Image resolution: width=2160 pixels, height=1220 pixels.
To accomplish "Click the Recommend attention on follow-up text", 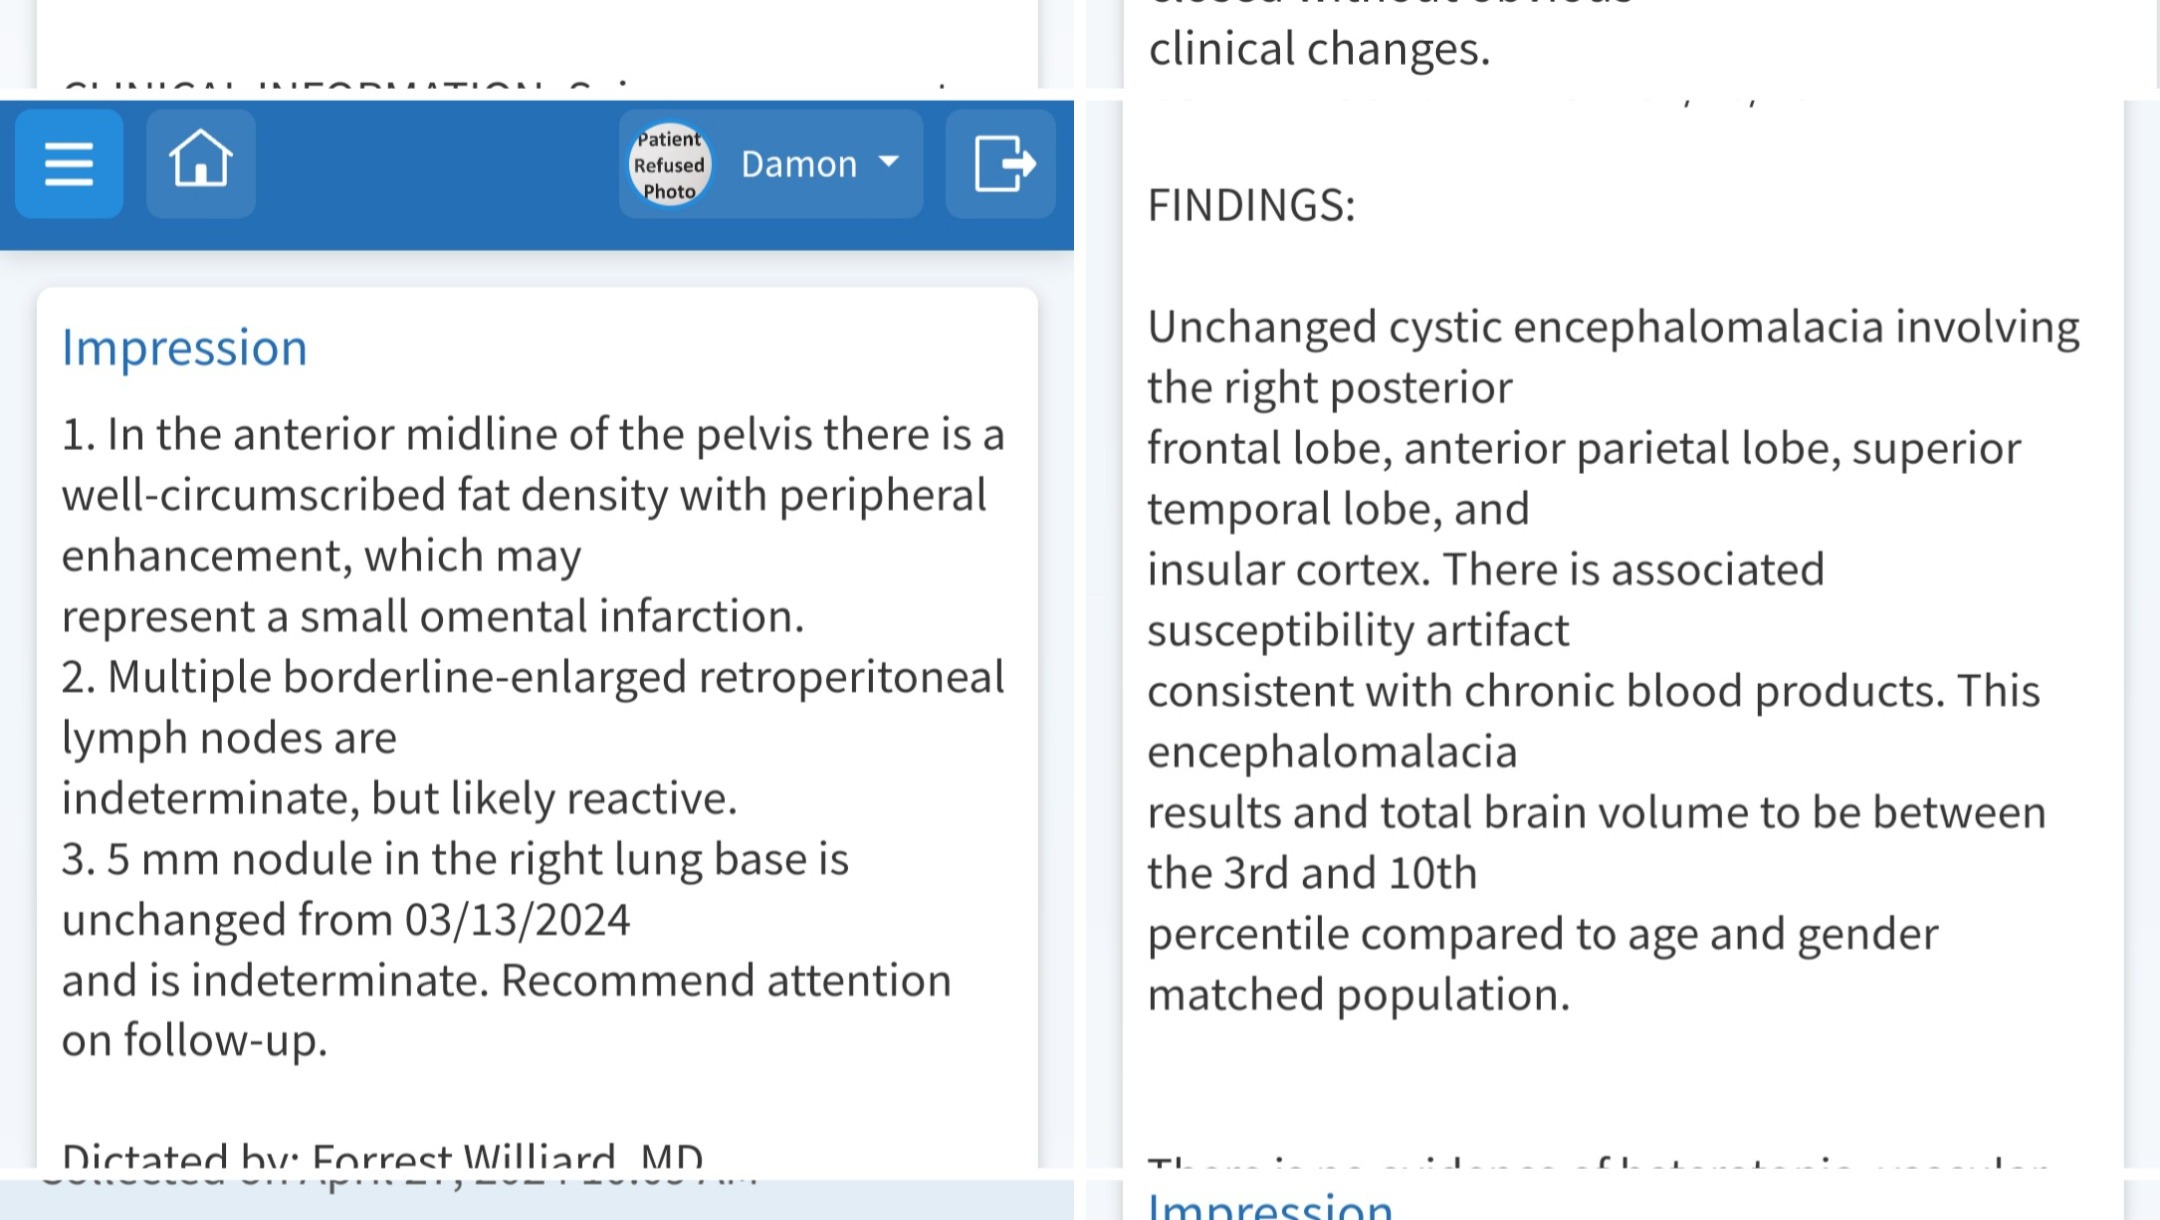I will click(507, 1010).
